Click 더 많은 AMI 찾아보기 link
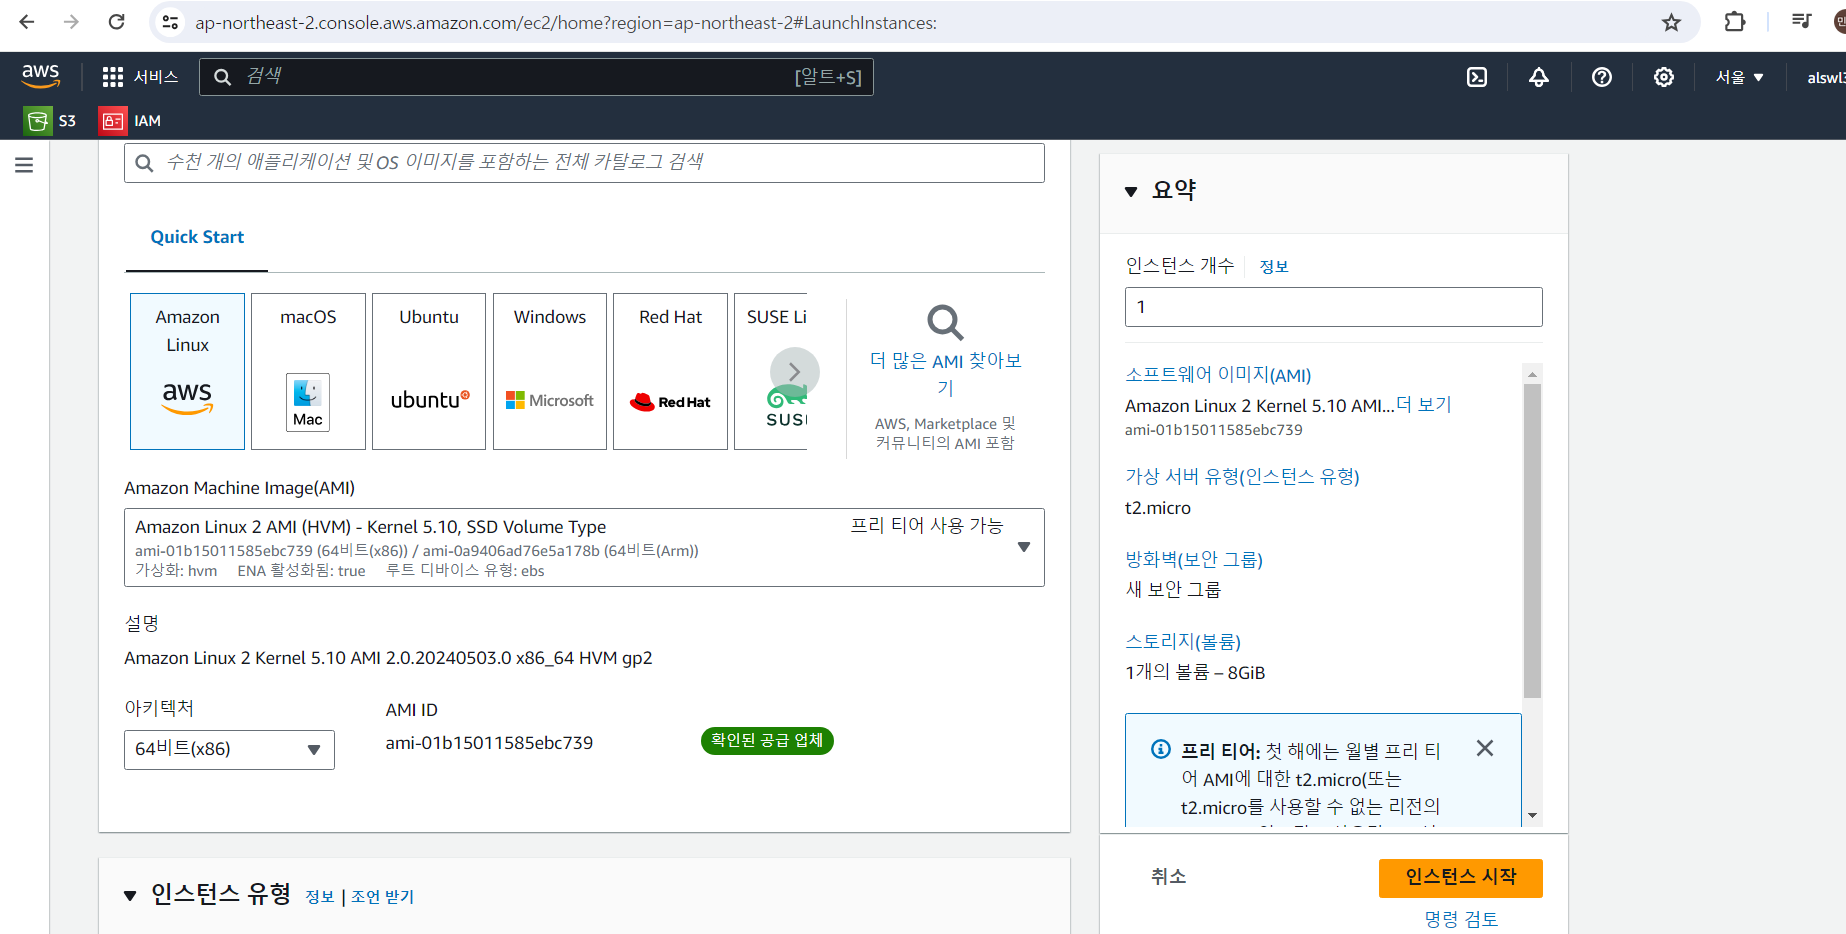1846x934 pixels. pyautogui.click(x=945, y=374)
